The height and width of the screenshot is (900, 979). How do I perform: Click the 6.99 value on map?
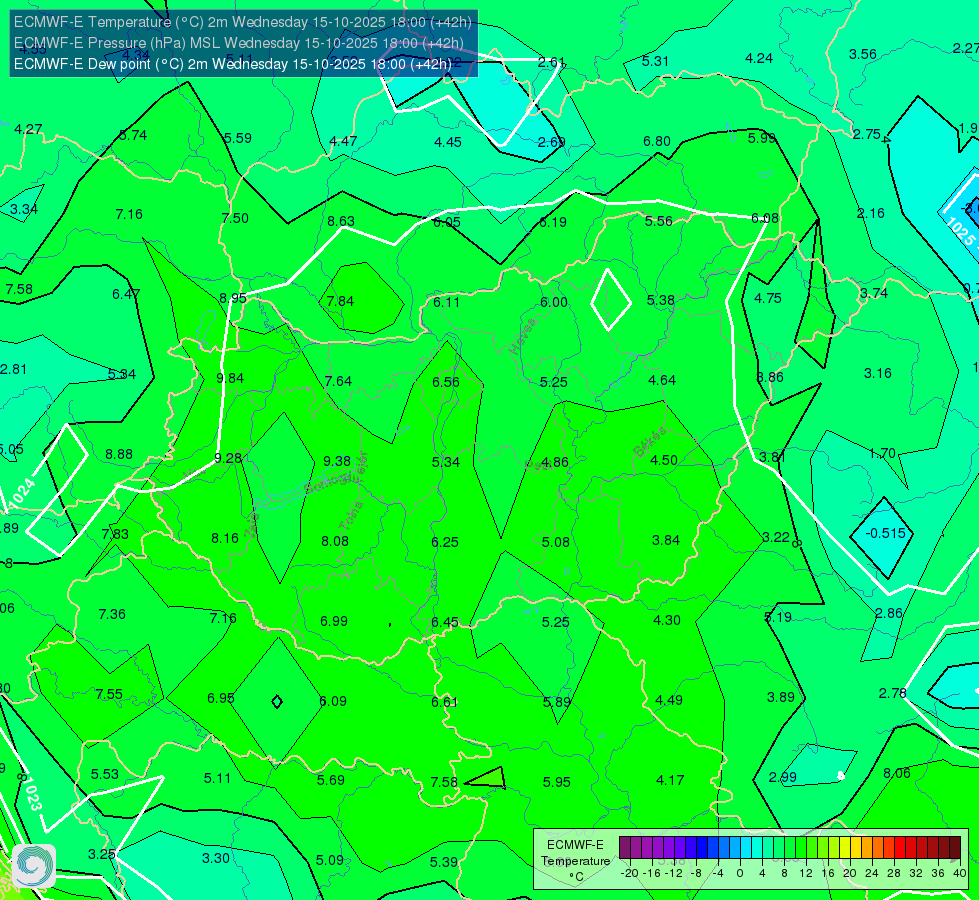334,621
